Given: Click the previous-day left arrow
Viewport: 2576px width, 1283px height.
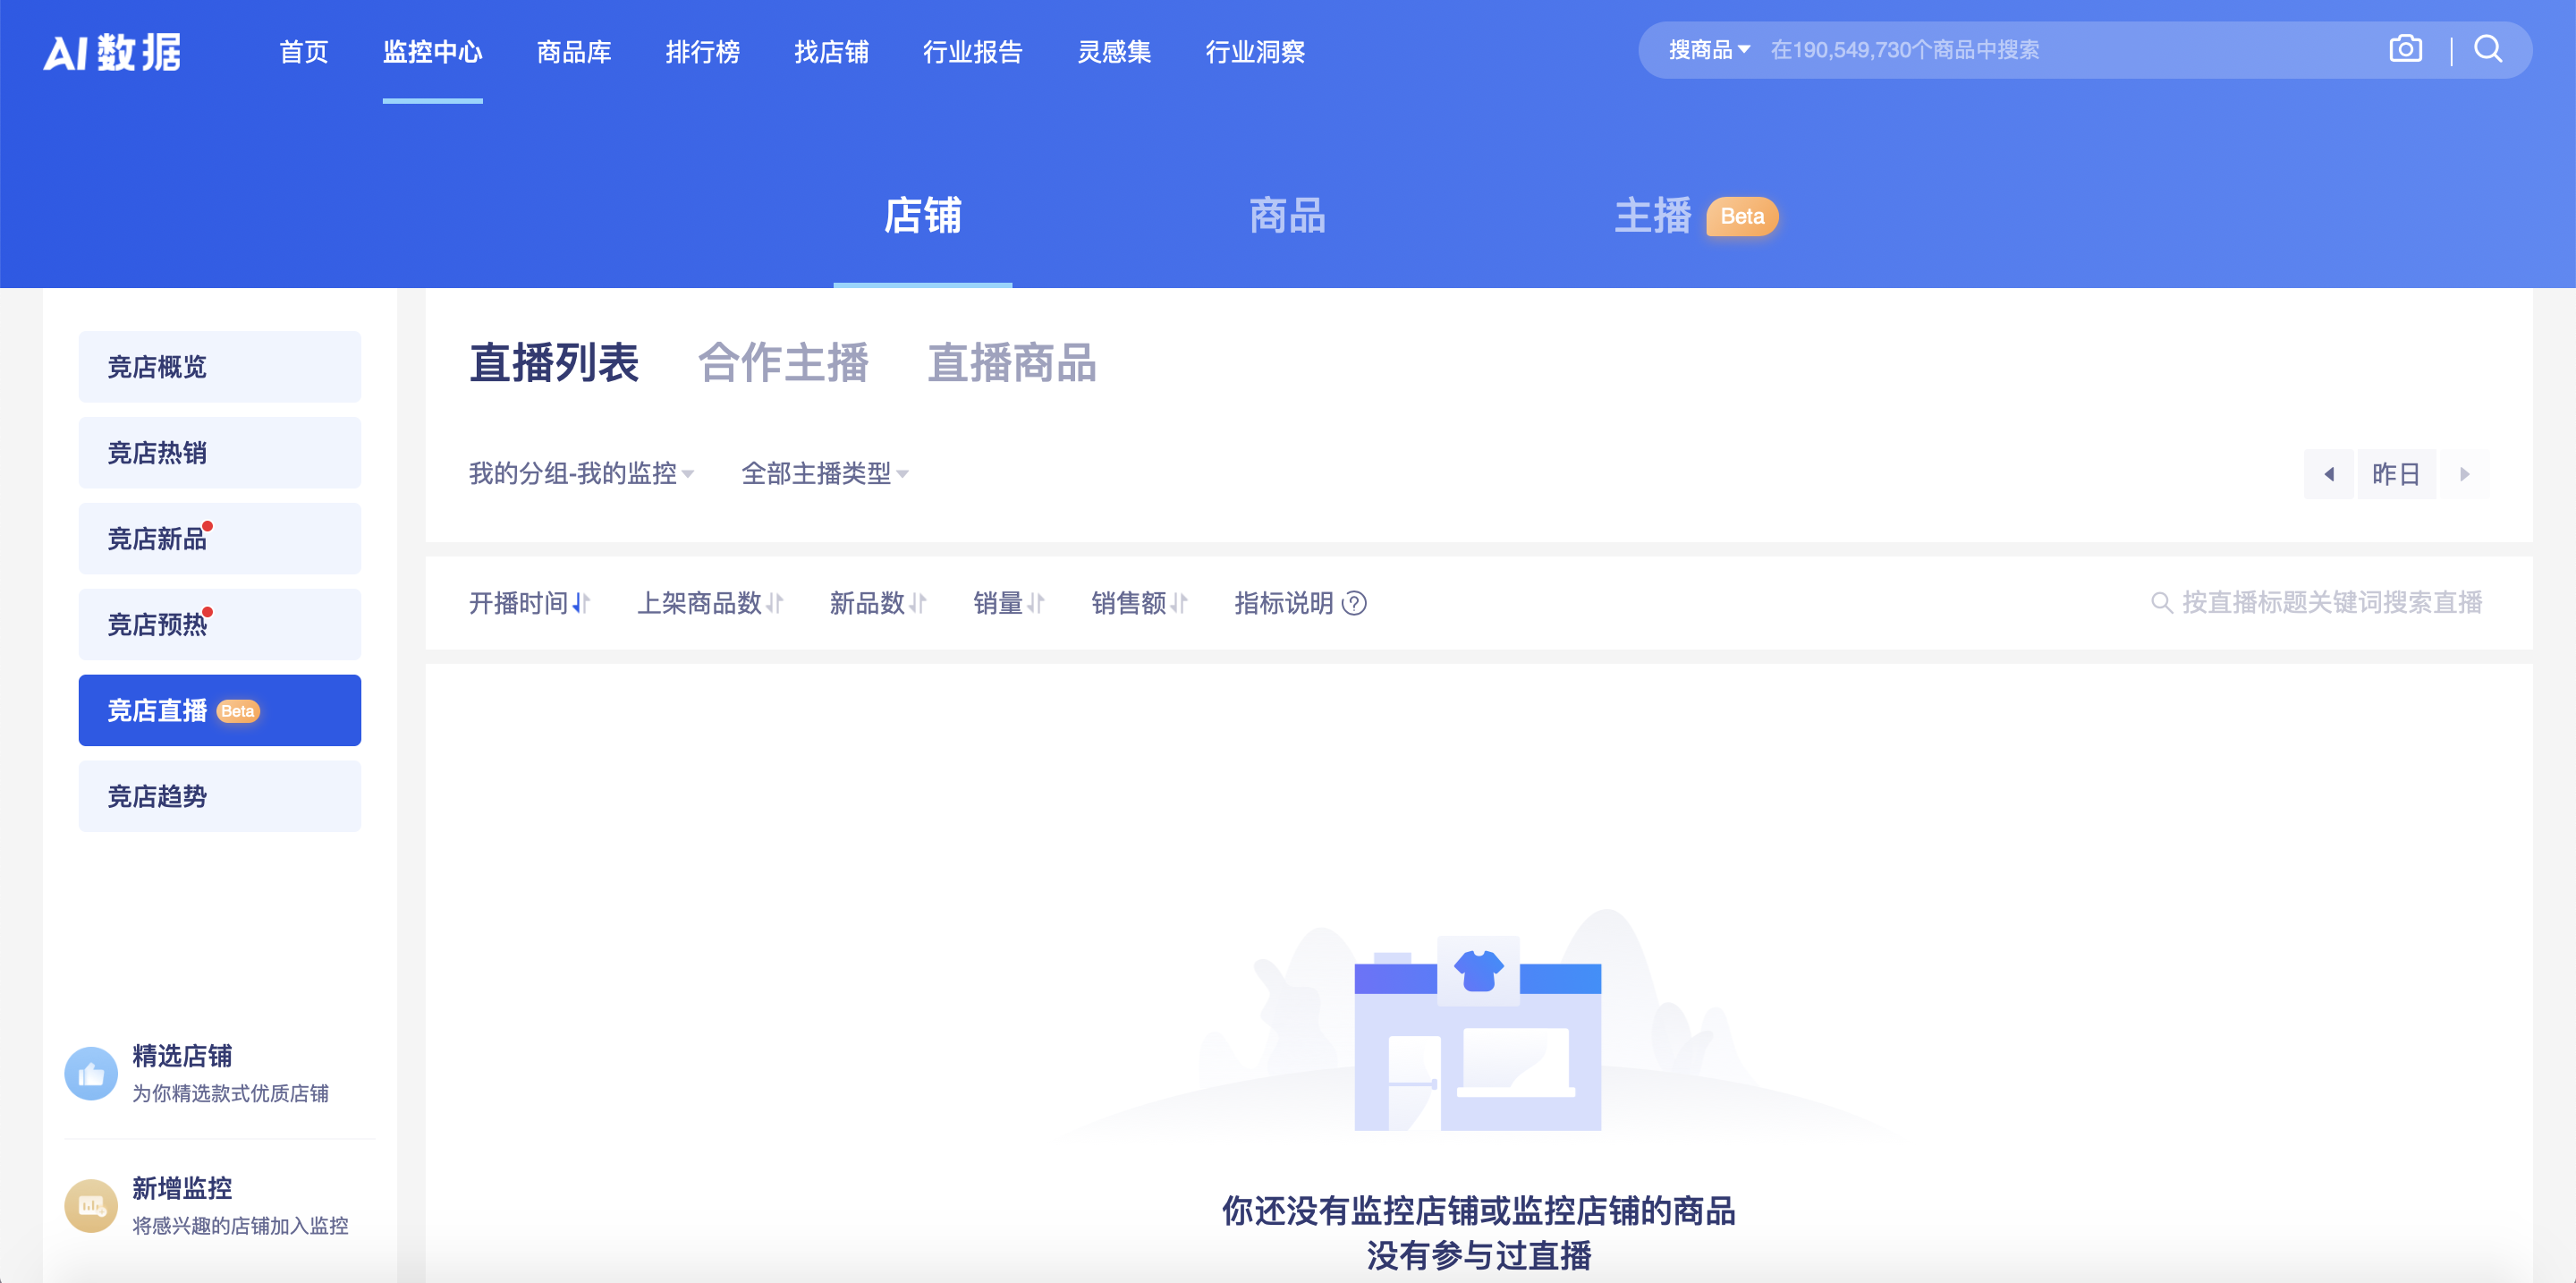Looking at the screenshot, I should click(2329, 474).
